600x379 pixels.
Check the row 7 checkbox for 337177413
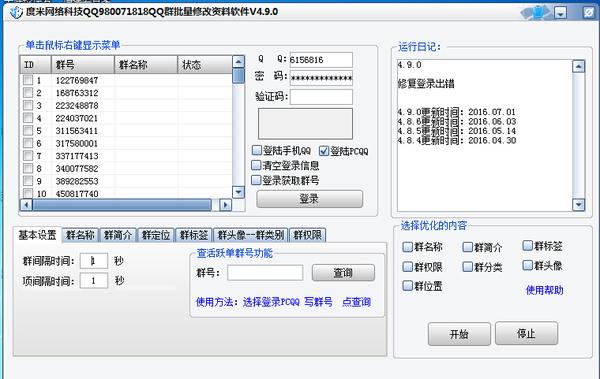(28, 156)
